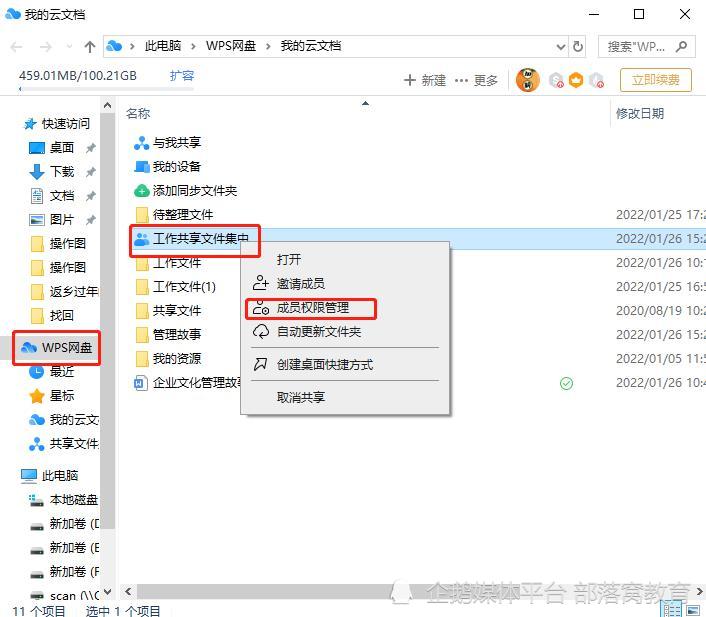706x617 pixels.
Task: Open 返乡过年 folder in sidebar
Action: point(65,292)
